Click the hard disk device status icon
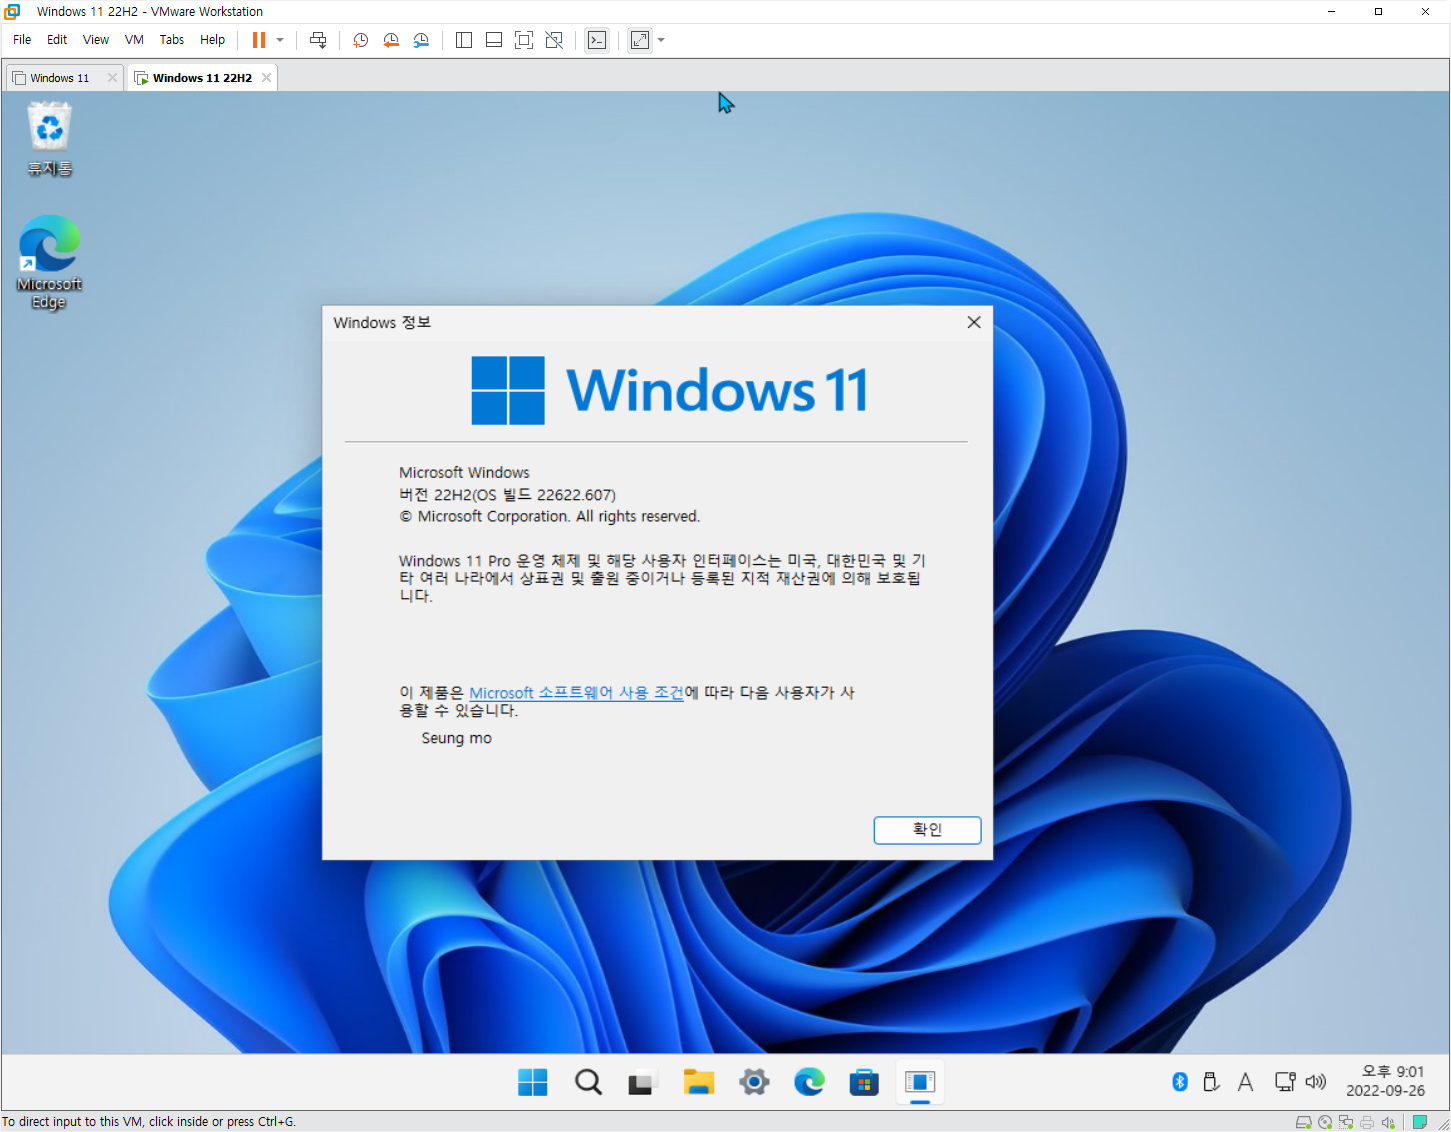1451x1132 pixels. click(x=1304, y=1122)
